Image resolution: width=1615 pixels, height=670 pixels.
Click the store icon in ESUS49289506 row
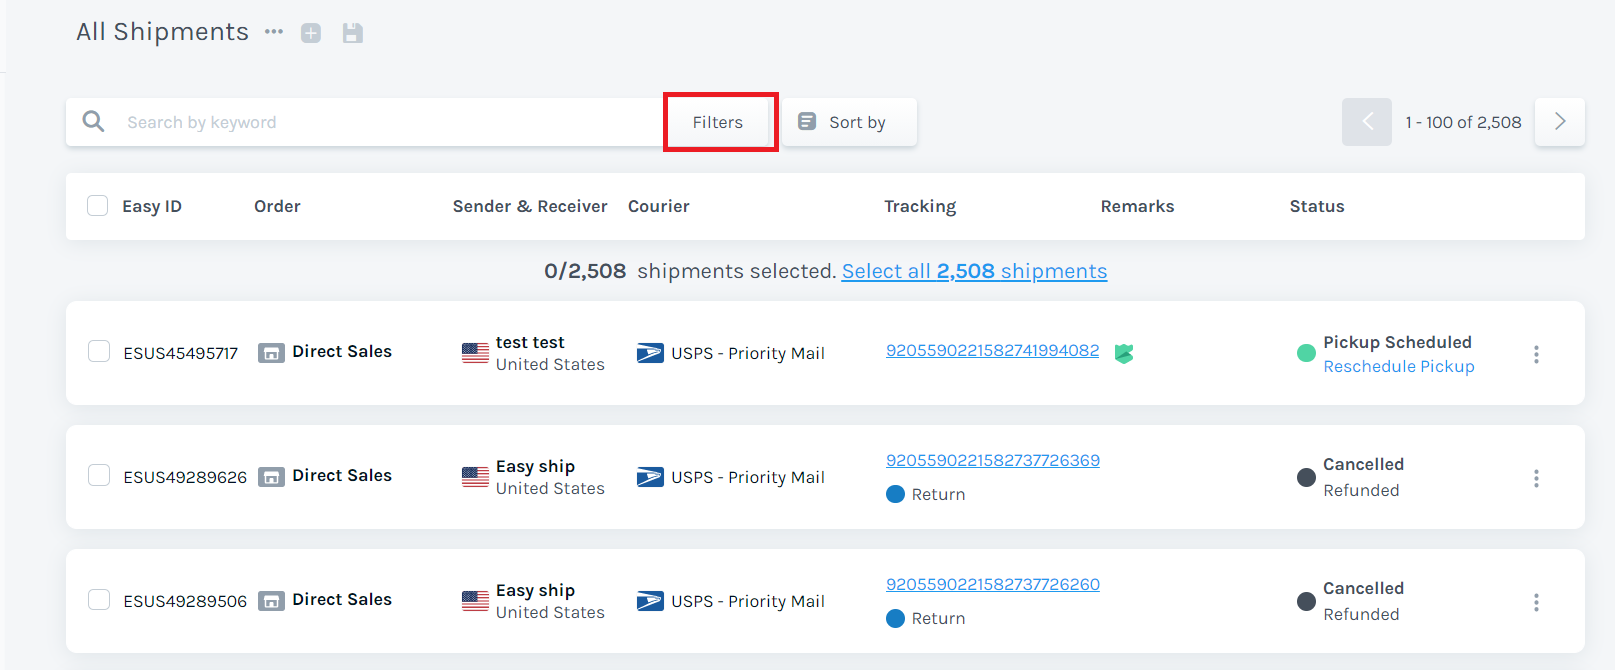tap(271, 601)
